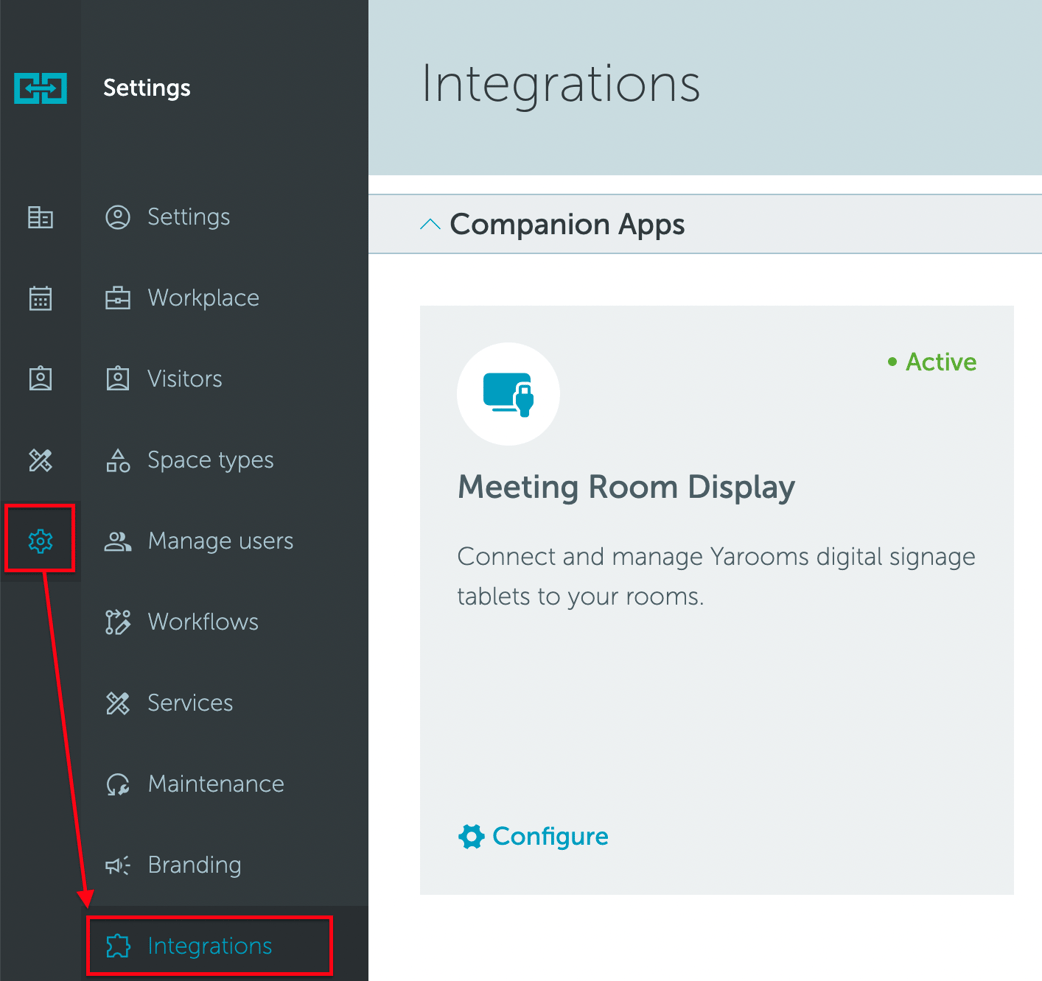Click the Yarooms logo icon
The height and width of the screenshot is (981, 1042).
40,88
